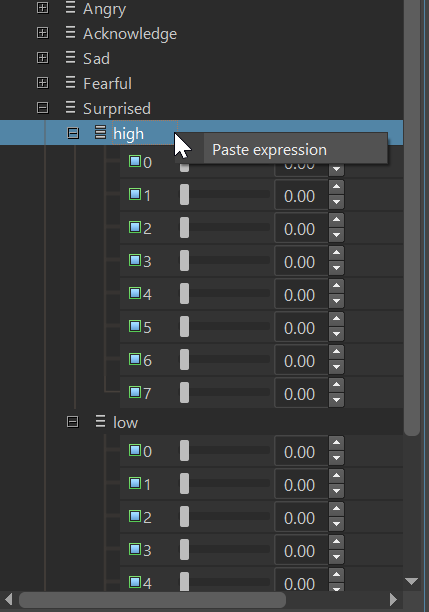The image size is (429, 612).
Task: Collapse the Surprised group
Action: (x=43, y=107)
